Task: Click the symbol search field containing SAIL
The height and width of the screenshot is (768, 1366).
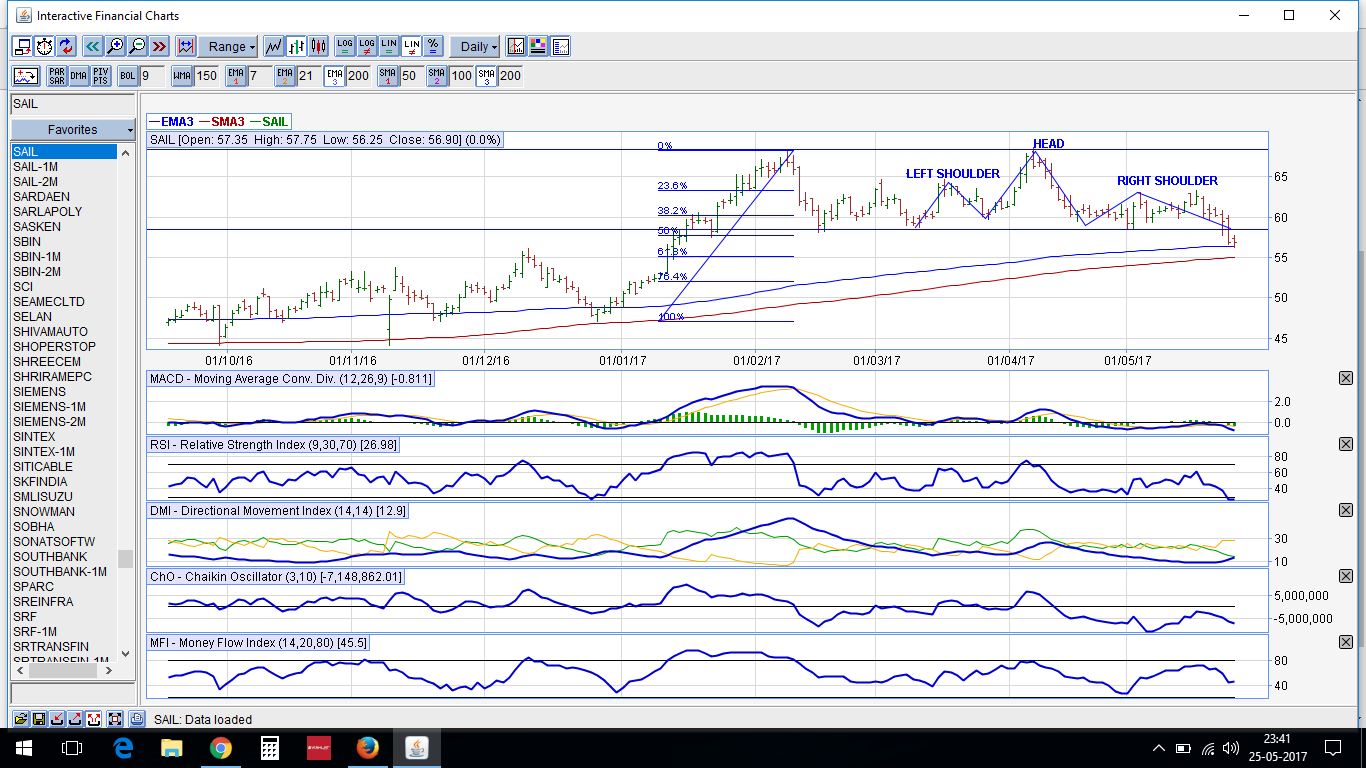Action: click(72, 104)
